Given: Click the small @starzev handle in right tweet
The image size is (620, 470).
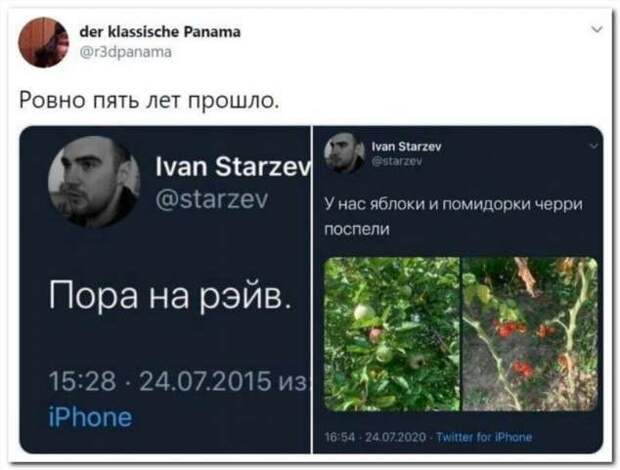Looking at the screenshot, I should click(x=397, y=161).
